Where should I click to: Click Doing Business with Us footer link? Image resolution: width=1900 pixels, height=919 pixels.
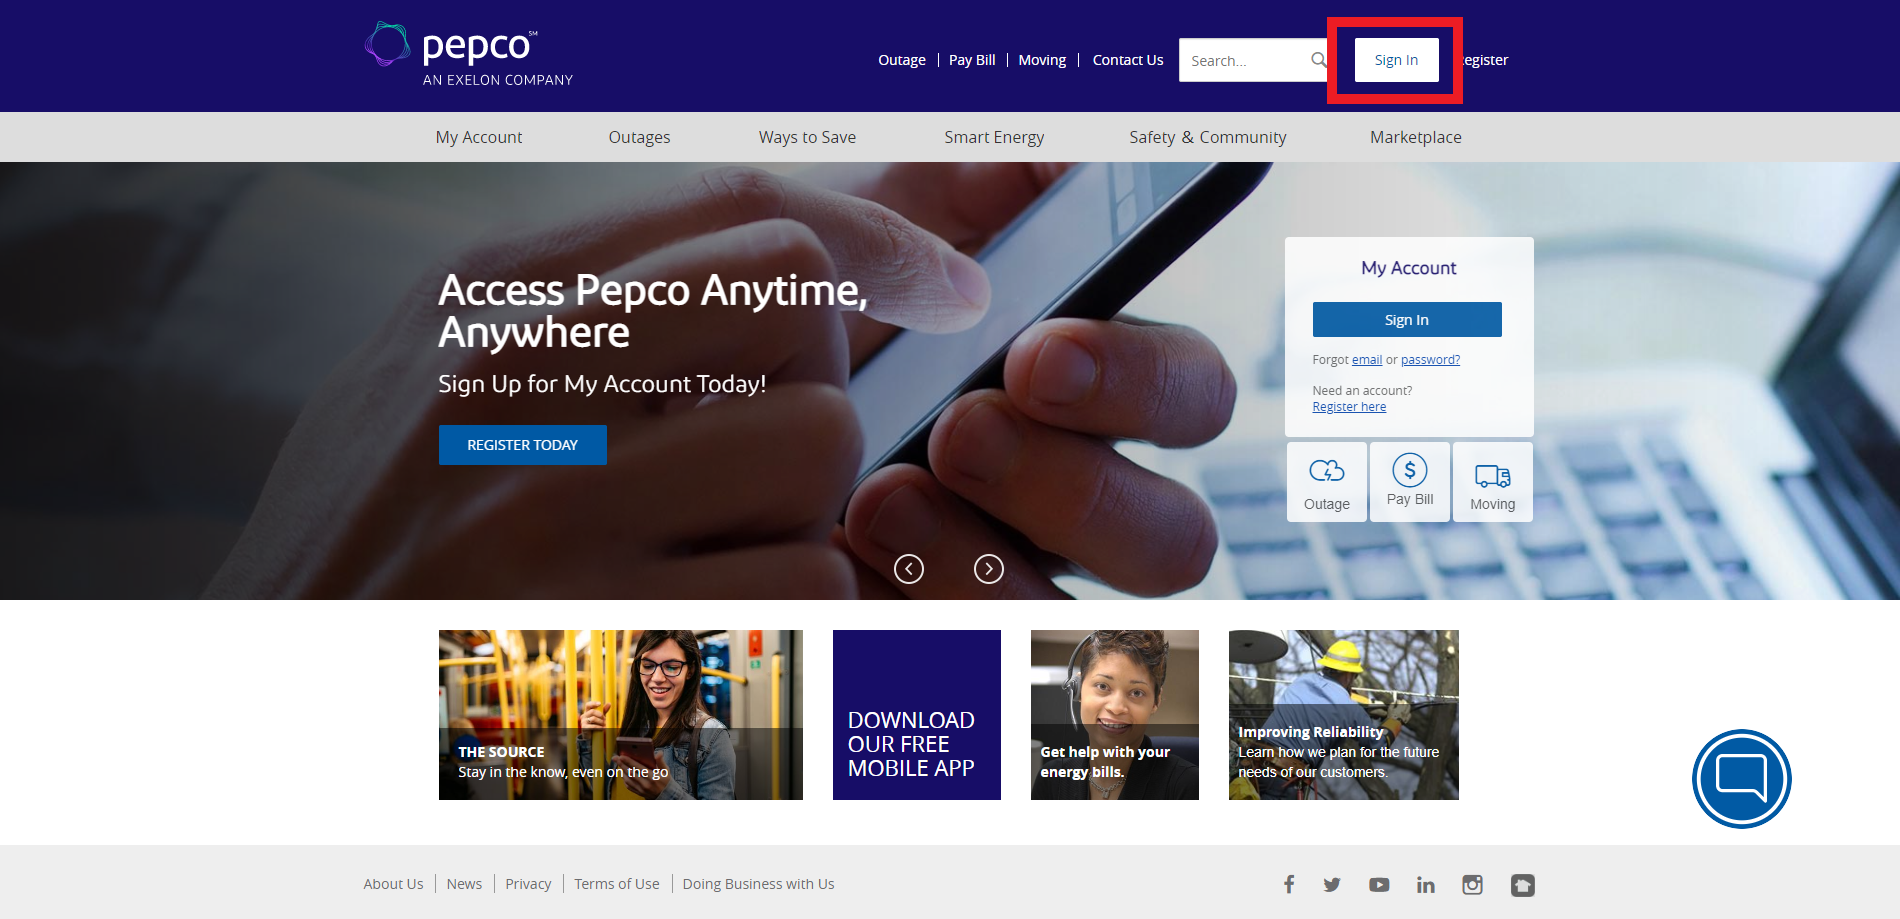(x=758, y=884)
